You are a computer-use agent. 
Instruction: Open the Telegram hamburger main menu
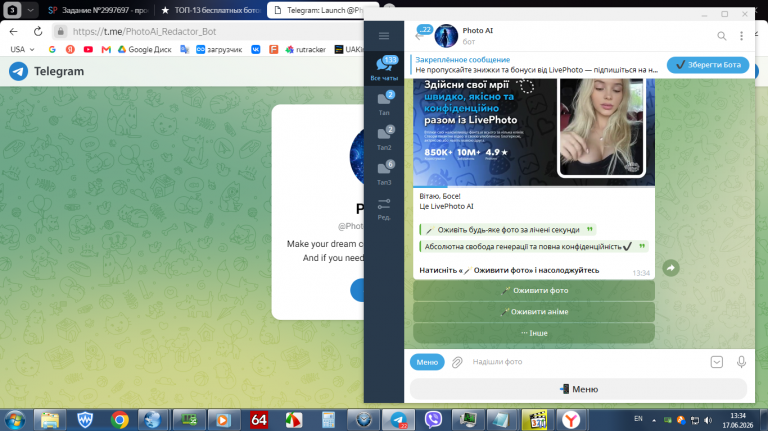pos(384,36)
